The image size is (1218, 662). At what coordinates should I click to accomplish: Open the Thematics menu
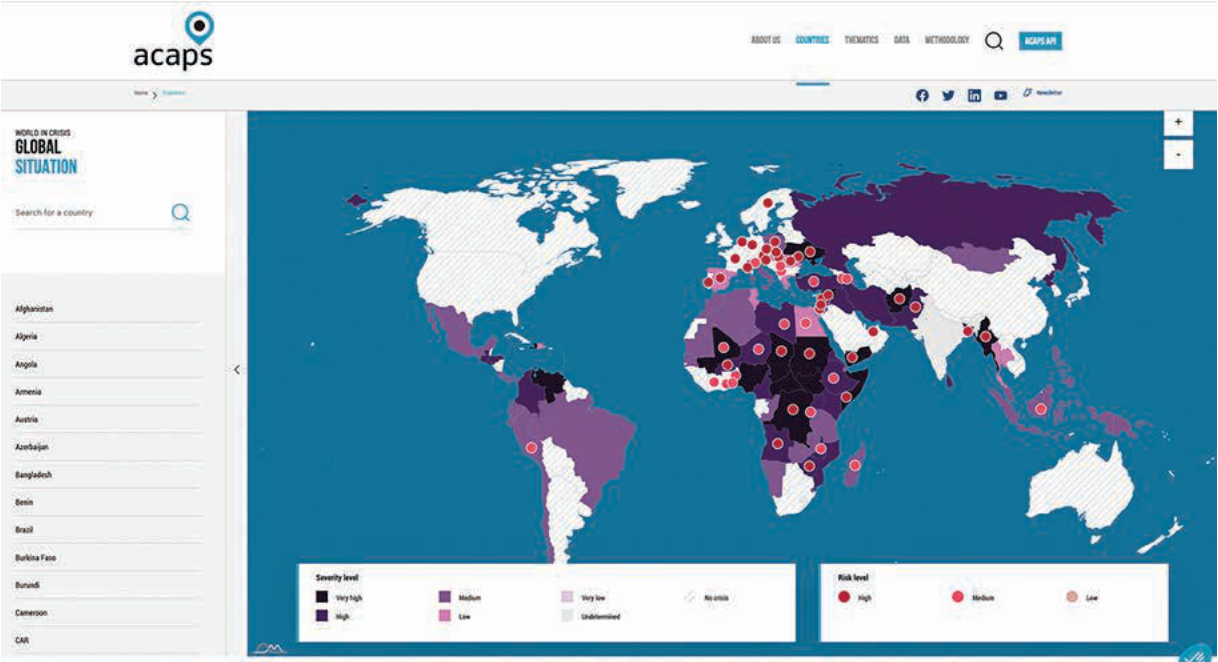(861, 40)
